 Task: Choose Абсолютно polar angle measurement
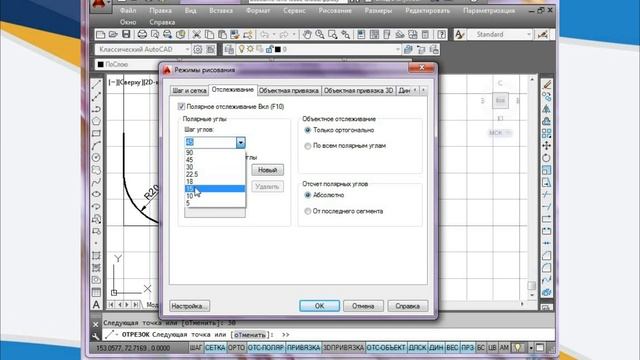pyautogui.click(x=308, y=195)
